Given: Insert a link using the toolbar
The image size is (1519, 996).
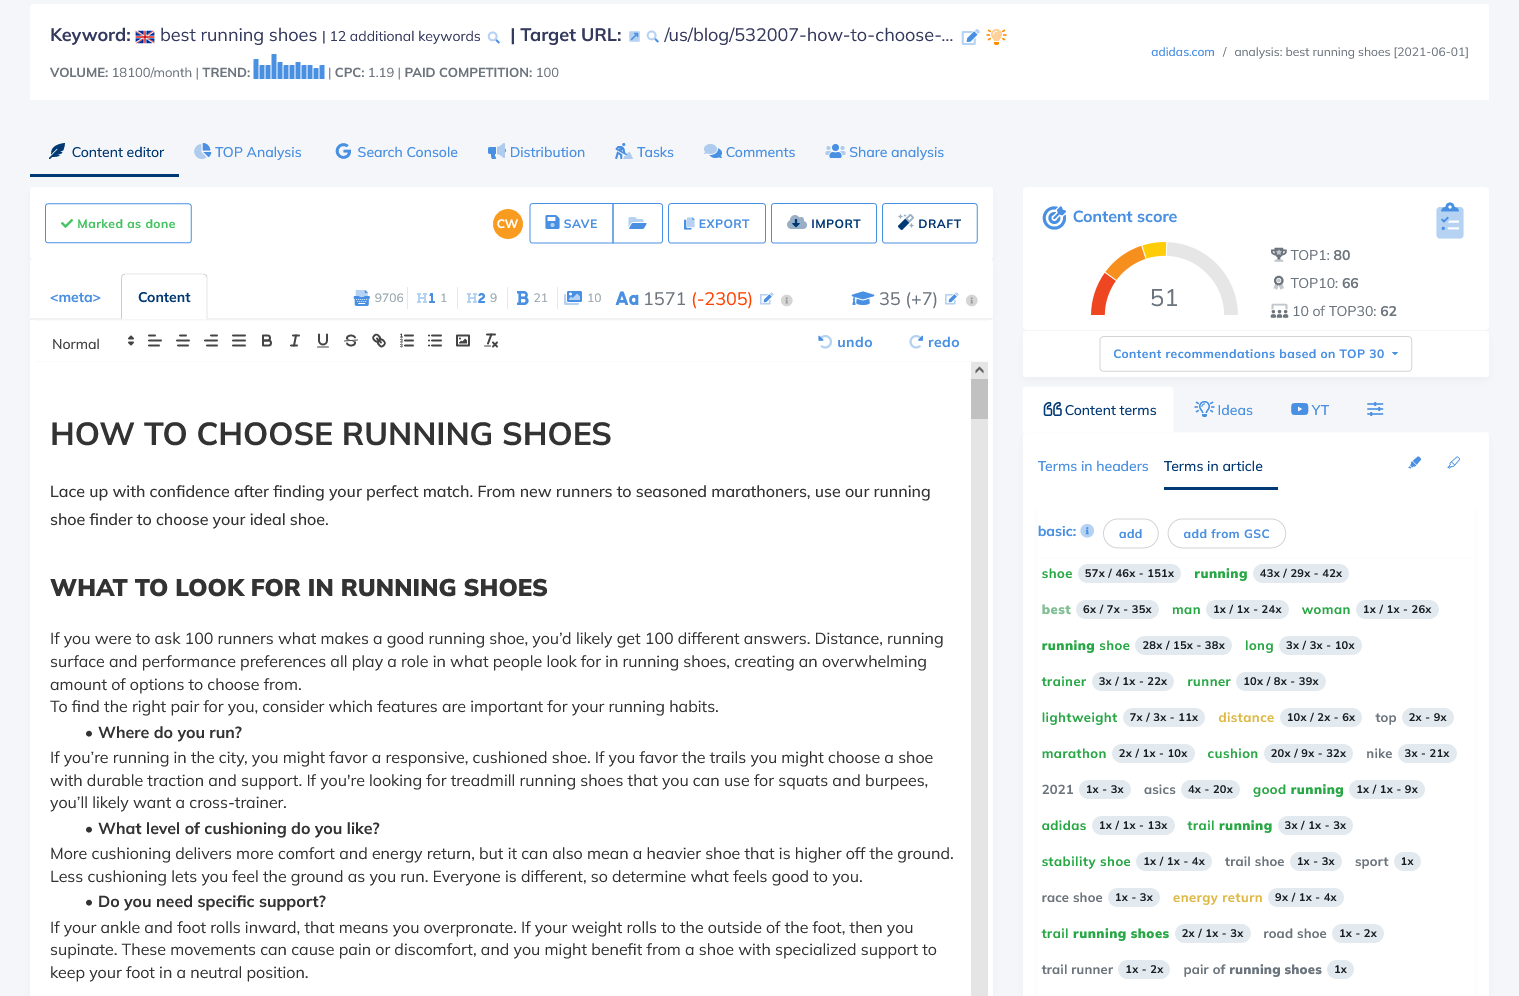Looking at the screenshot, I should pyautogui.click(x=379, y=341).
